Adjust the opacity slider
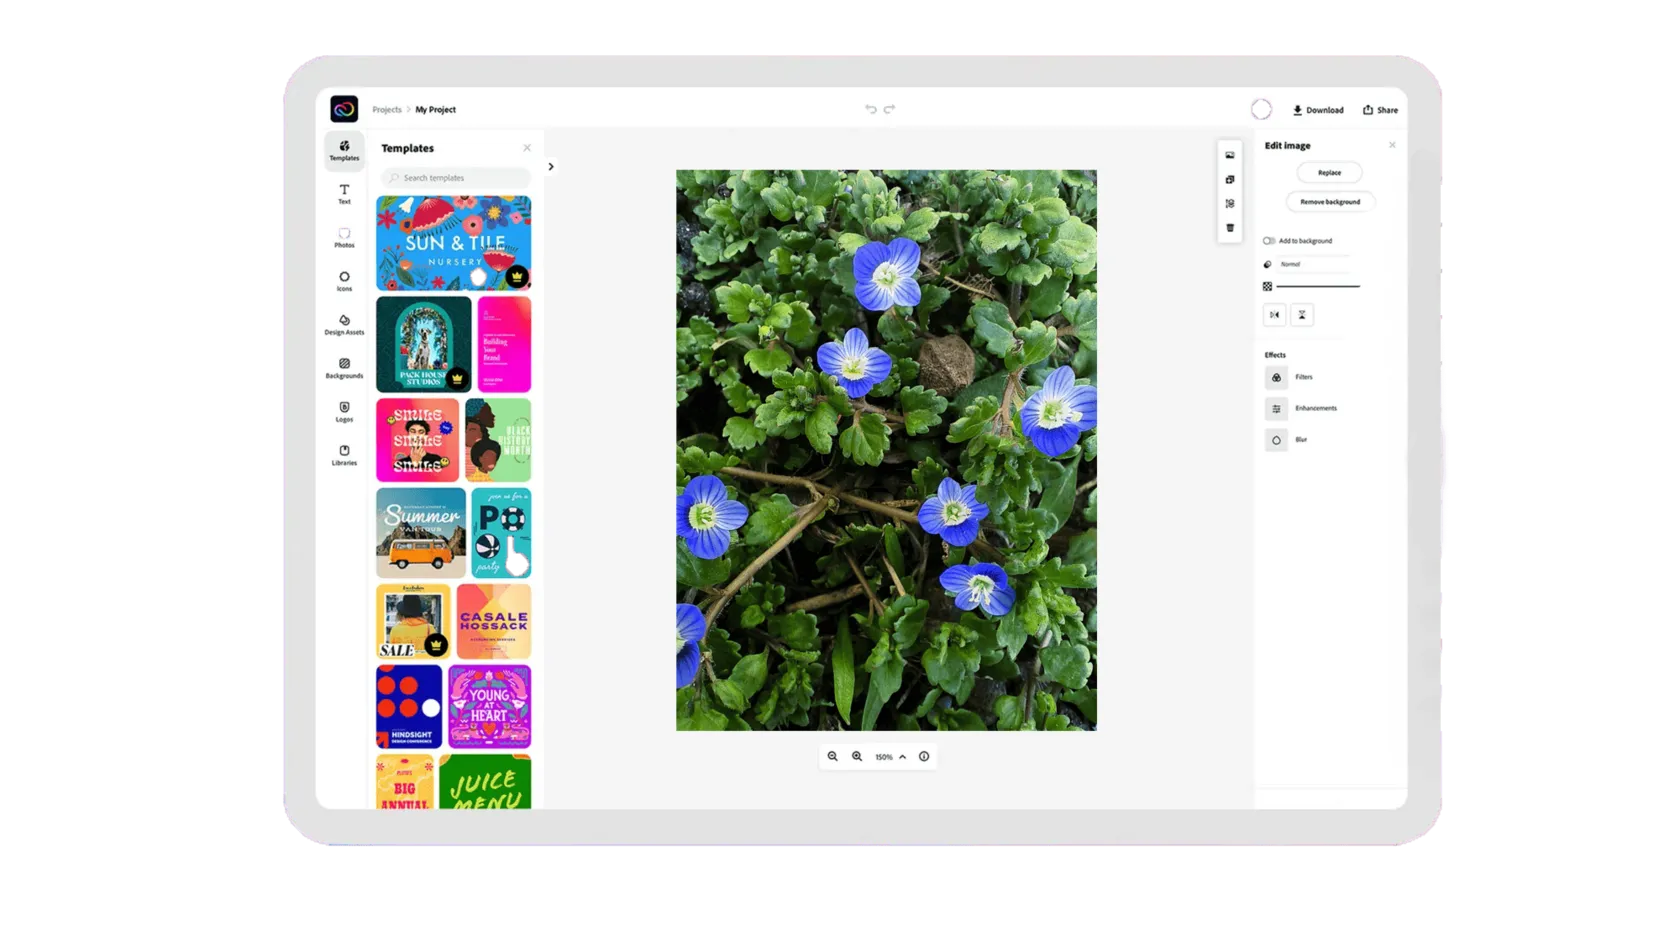Viewport: 1680px width, 952px height. coord(1318,287)
